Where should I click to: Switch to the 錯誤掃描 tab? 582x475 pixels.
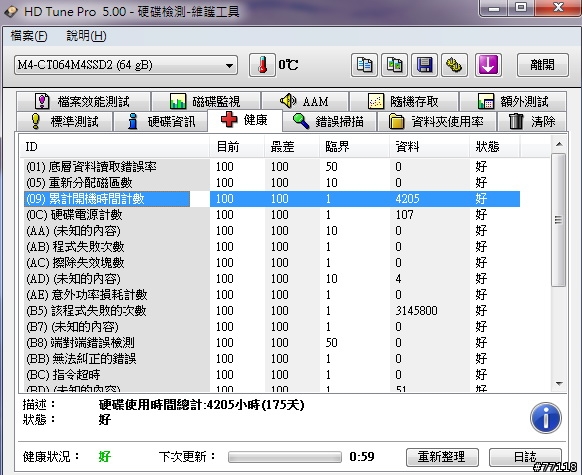pos(329,121)
